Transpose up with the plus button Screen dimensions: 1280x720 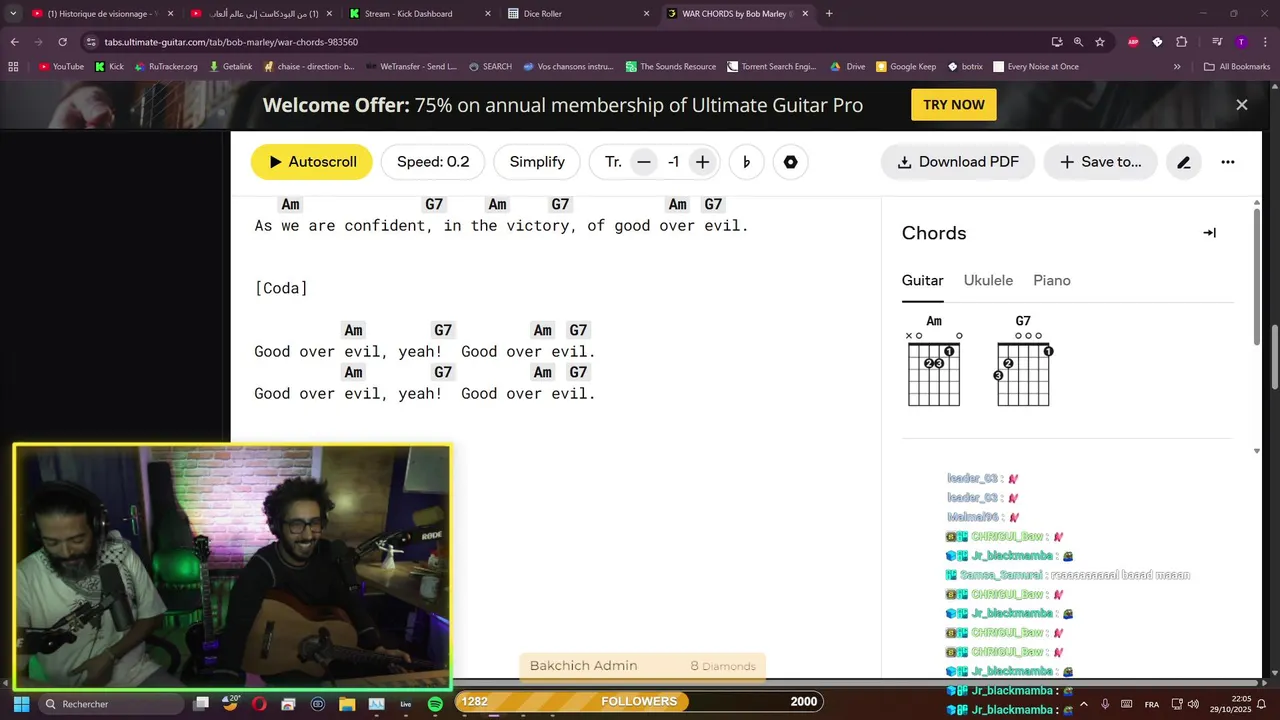(702, 162)
